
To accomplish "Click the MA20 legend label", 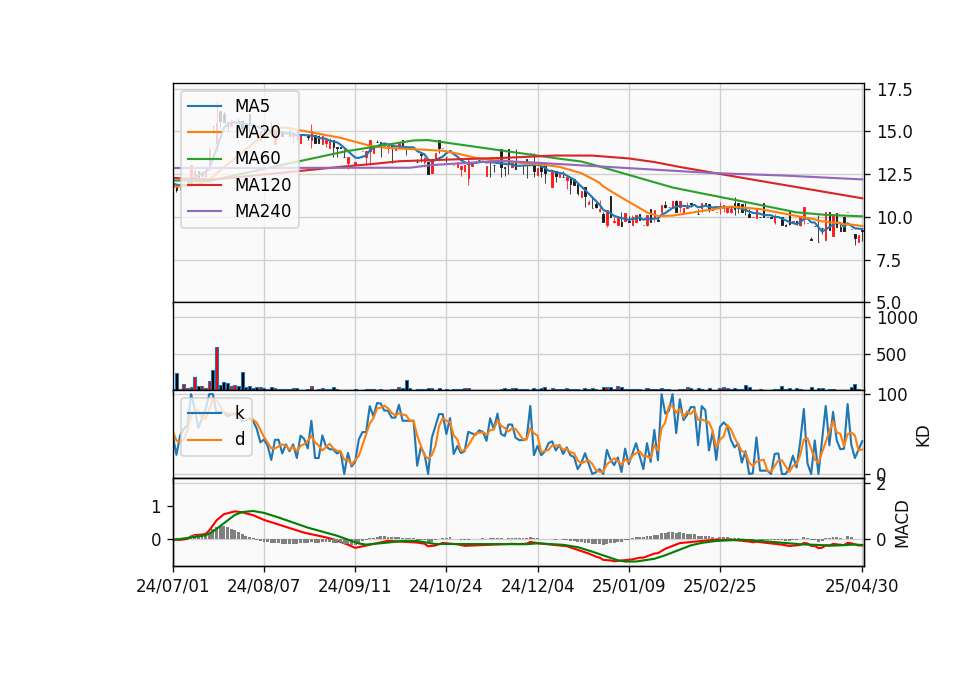I will (x=258, y=132).
